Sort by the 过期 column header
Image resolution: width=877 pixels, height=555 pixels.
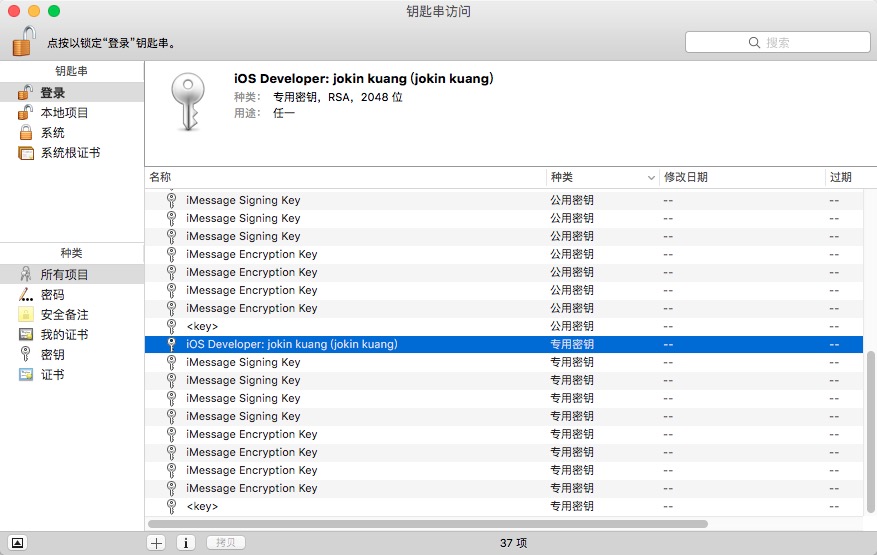click(851, 177)
